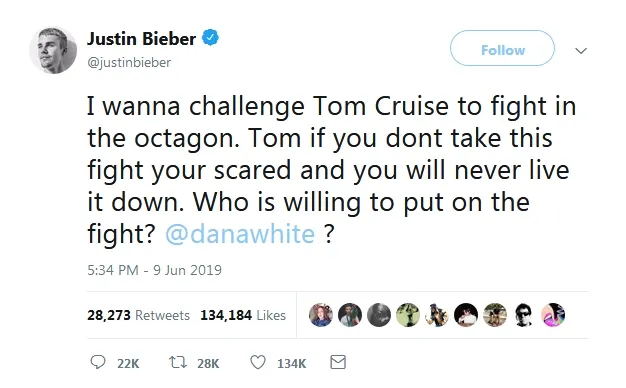The height and width of the screenshot is (388, 626).
Task: Click the liker avatar wearing sunglasses
Action: click(x=524, y=315)
